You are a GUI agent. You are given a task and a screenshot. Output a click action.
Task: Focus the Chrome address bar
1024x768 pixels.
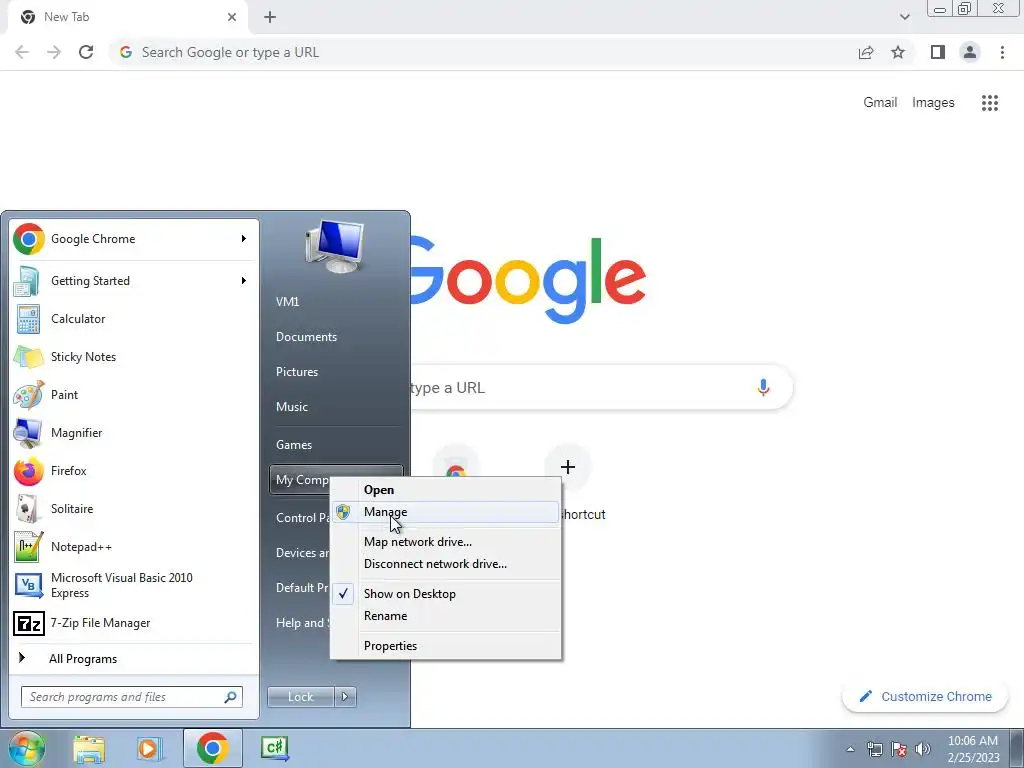pyautogui.click(x=483, y=52)
